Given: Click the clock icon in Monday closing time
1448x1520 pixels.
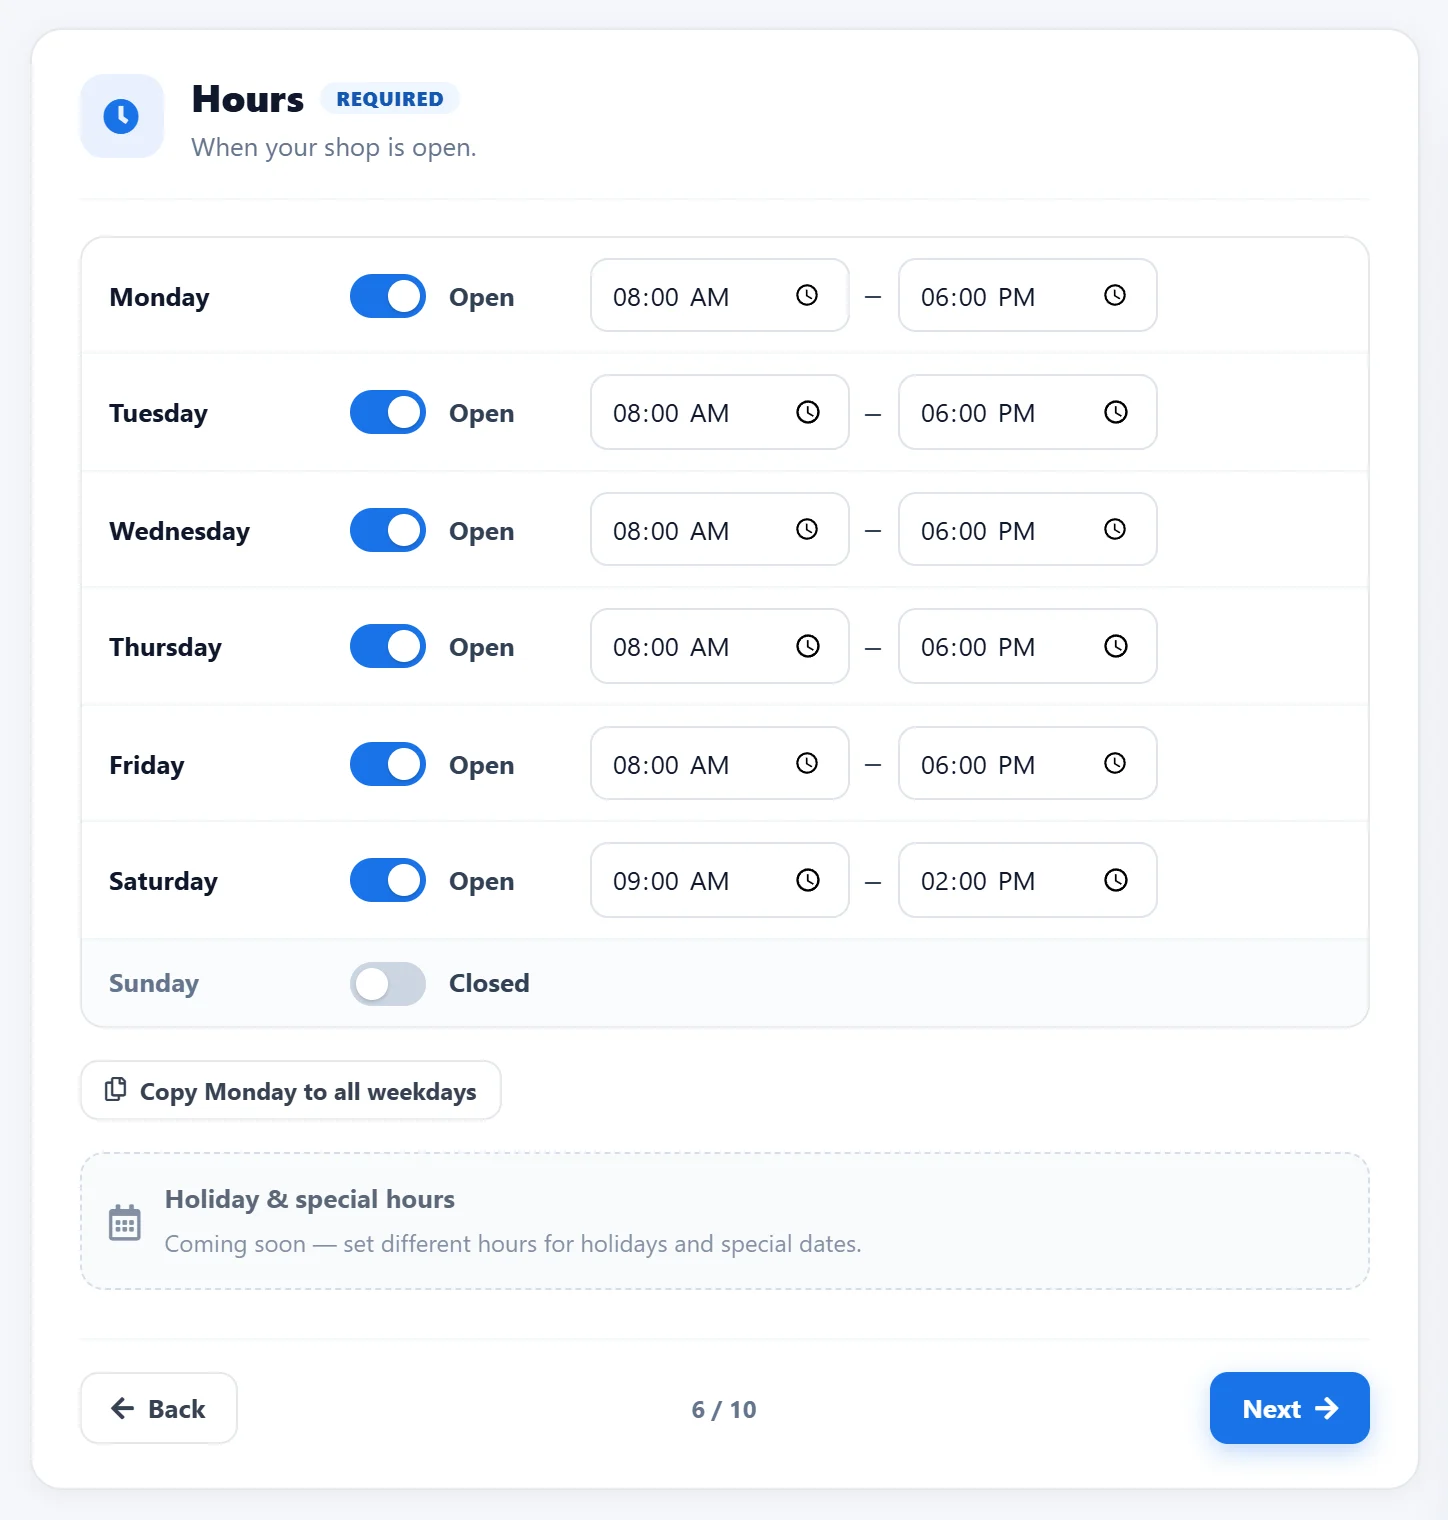Looking at the screenshot, I should point(1115,295).
